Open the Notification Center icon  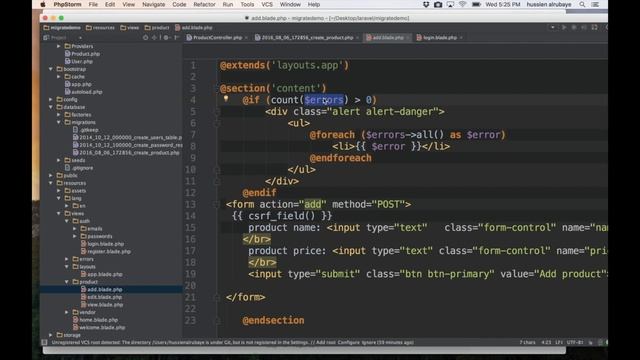[596, 4]
